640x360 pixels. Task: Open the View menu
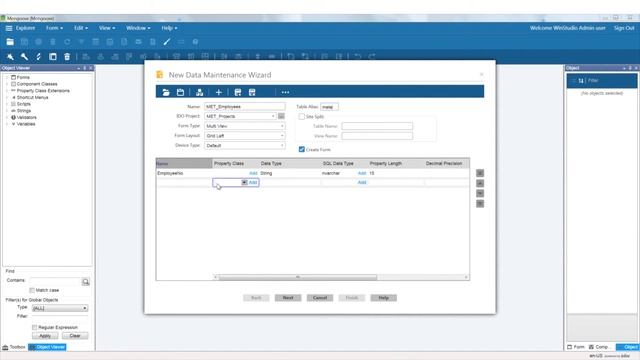coord(107,28)
